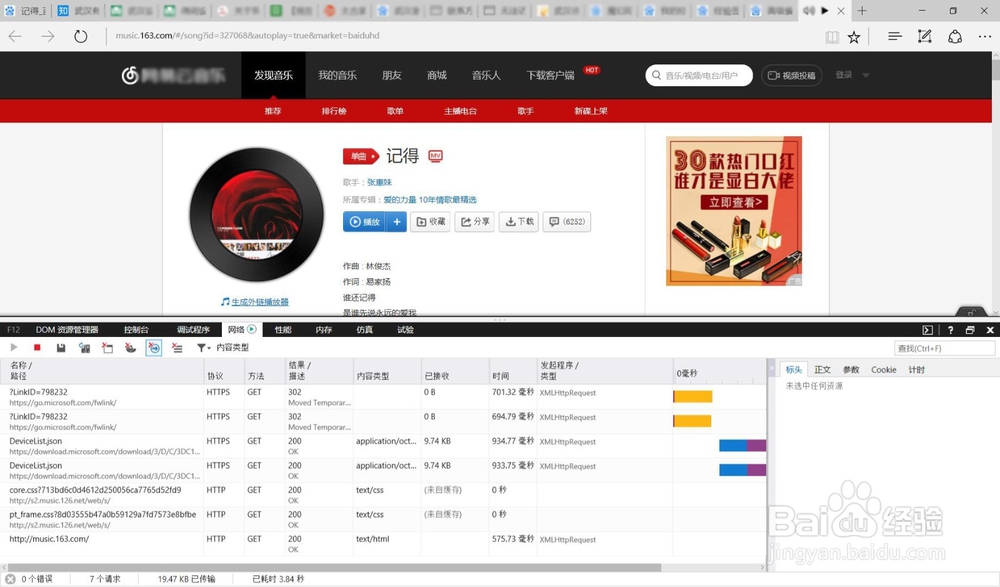Open comments button showing (6252)
This screenshot has height=587, width=1000.
coord(567,221)
